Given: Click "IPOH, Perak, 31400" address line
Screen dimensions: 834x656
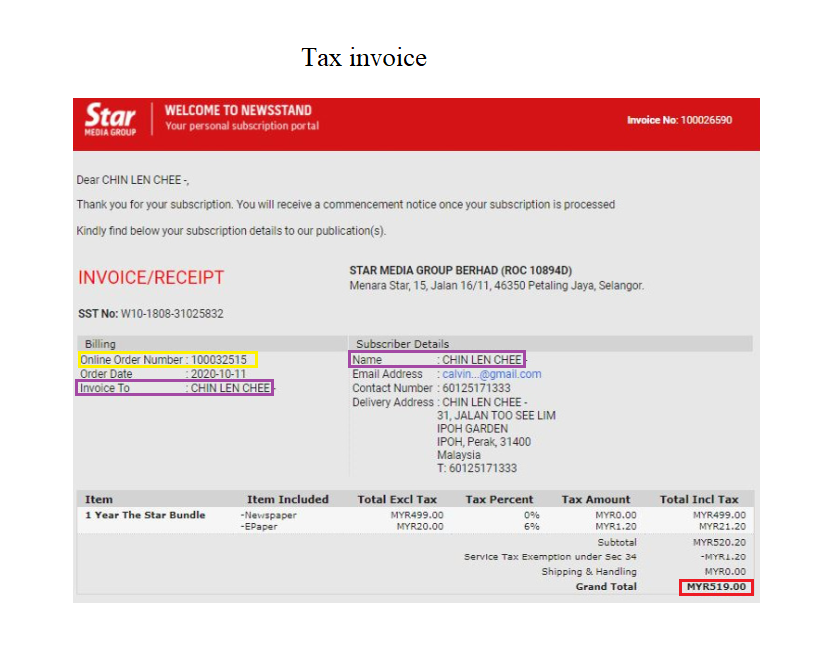Looking at the screenshot, I should [x=483, y=442].
